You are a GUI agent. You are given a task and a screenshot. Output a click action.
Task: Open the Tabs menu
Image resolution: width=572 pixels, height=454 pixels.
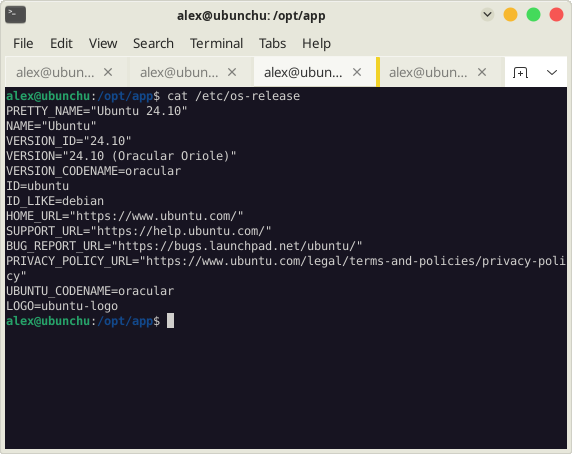tap(272, 43)
